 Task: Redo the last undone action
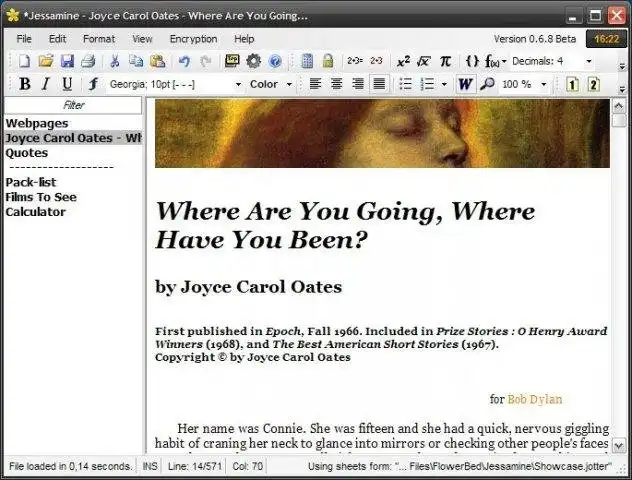(206, 61)
